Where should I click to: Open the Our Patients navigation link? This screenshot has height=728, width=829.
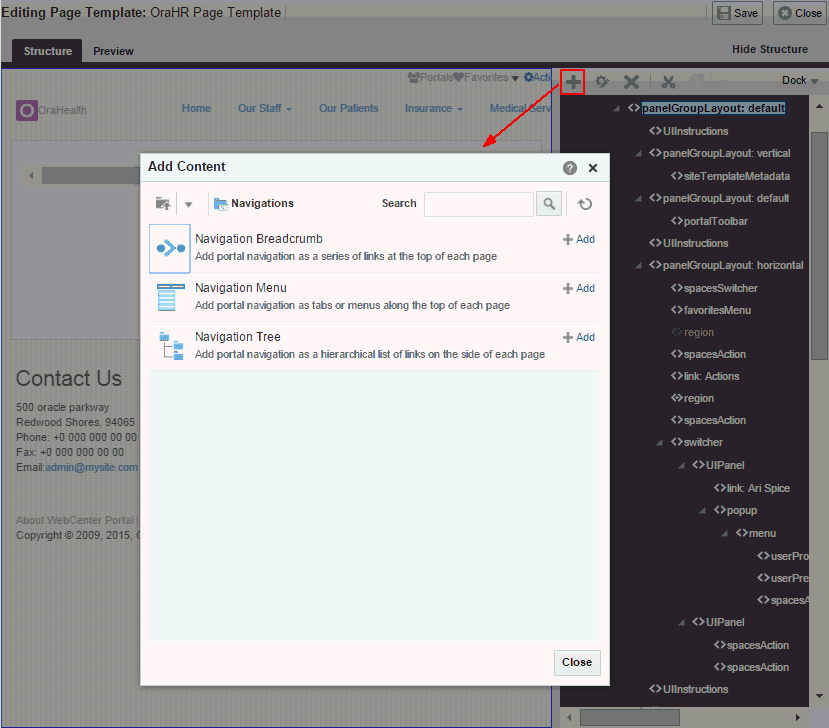tap(348, 108)
